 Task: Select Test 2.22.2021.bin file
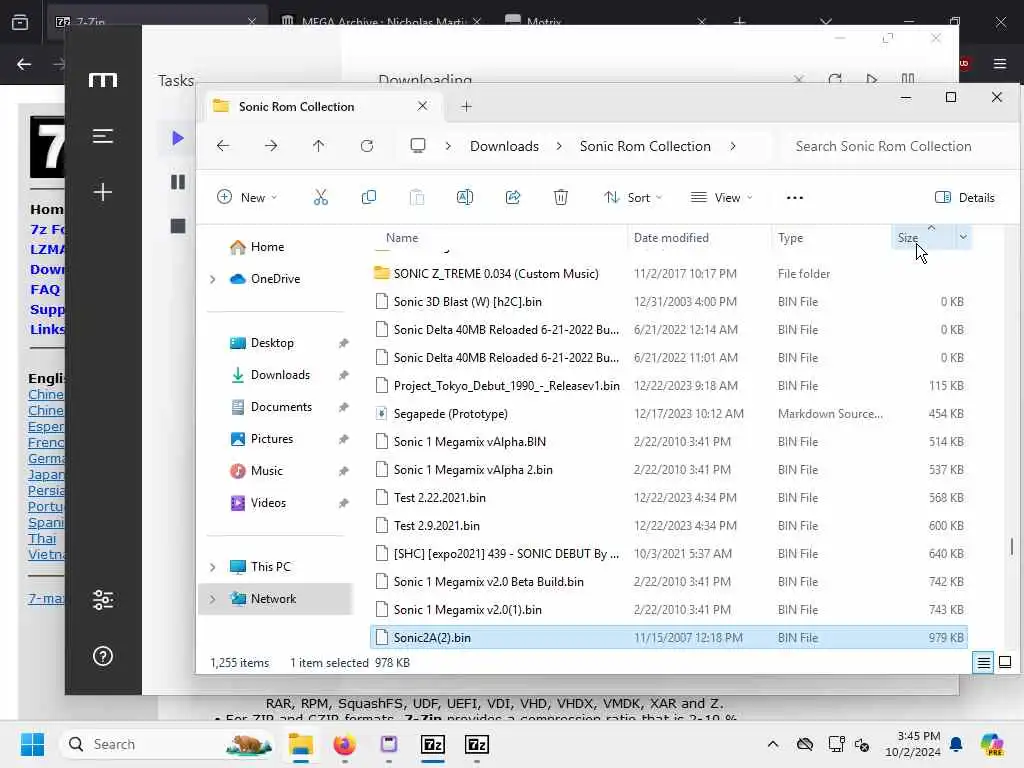(x=440, y=498)
